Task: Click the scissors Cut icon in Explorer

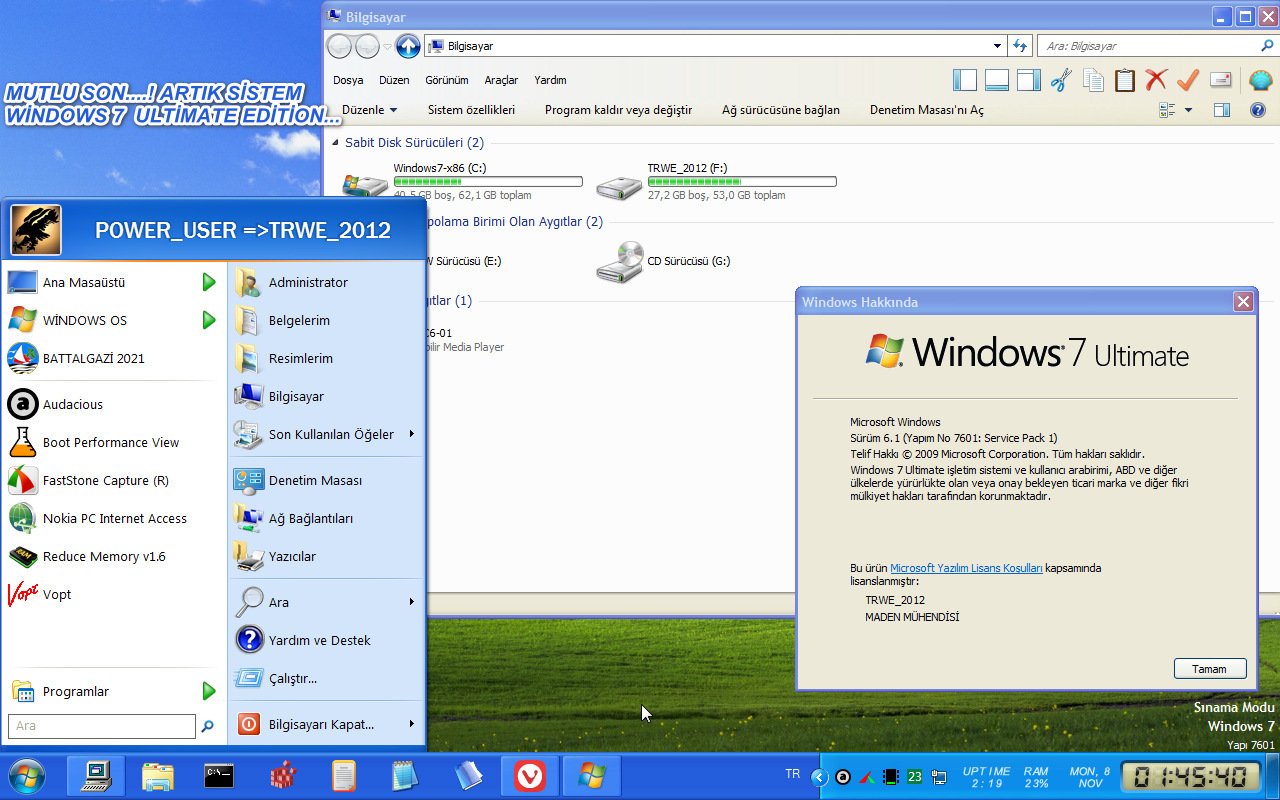Action: click(x=1061, y=80)
